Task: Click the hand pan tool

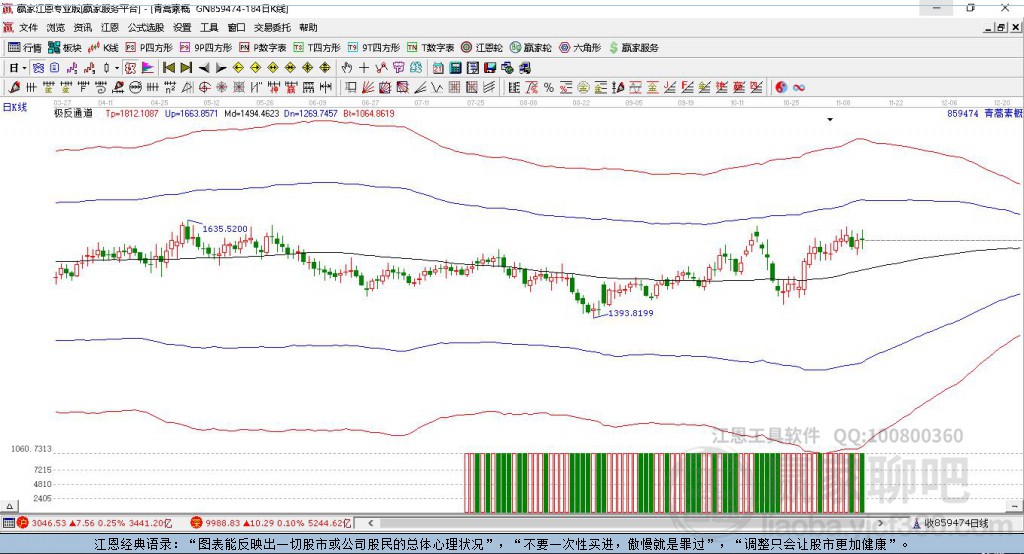Action: click(x=346, y=68)
